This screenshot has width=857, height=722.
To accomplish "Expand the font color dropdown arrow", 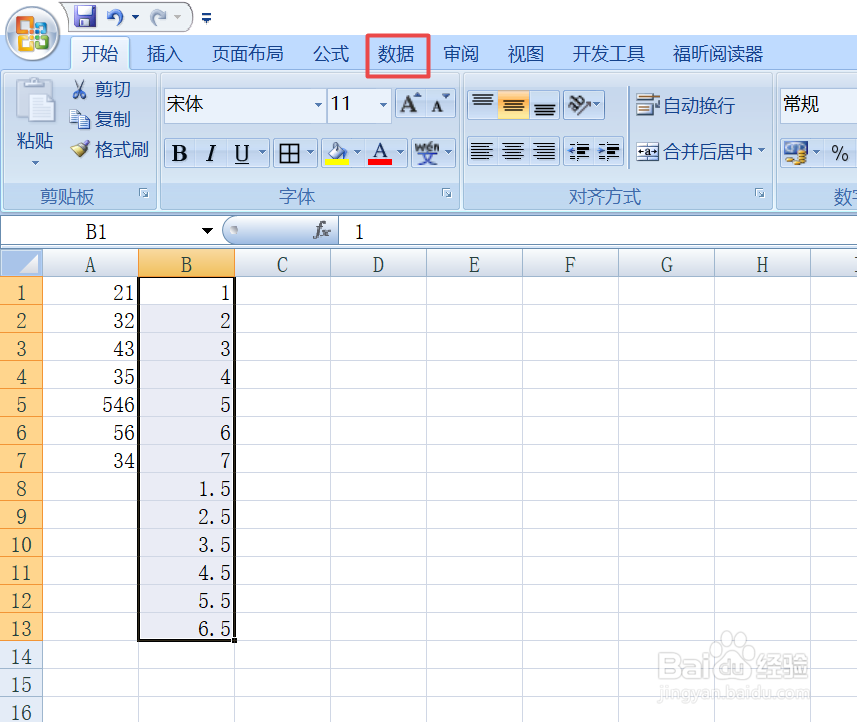I will coord(401,152).
